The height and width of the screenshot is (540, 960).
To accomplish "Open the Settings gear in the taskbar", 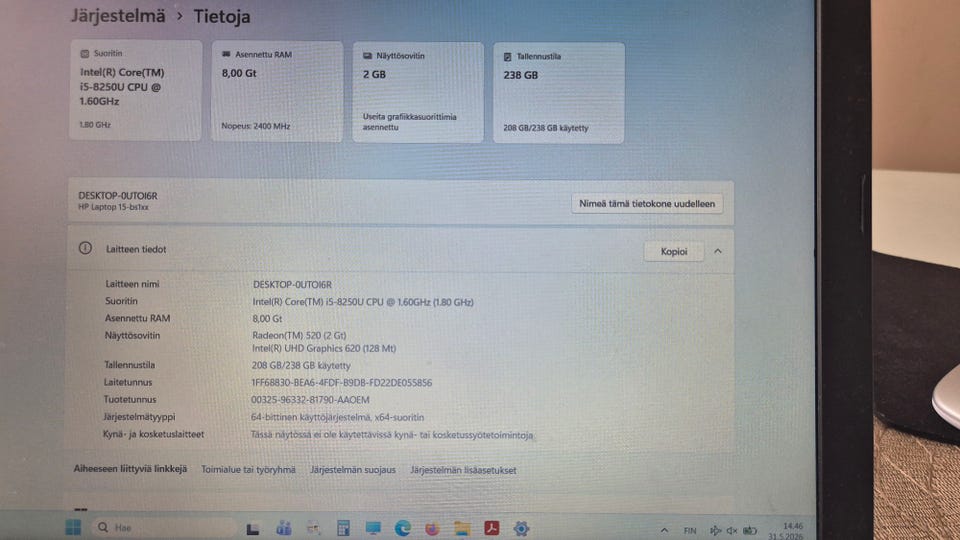I will point(521,528).
